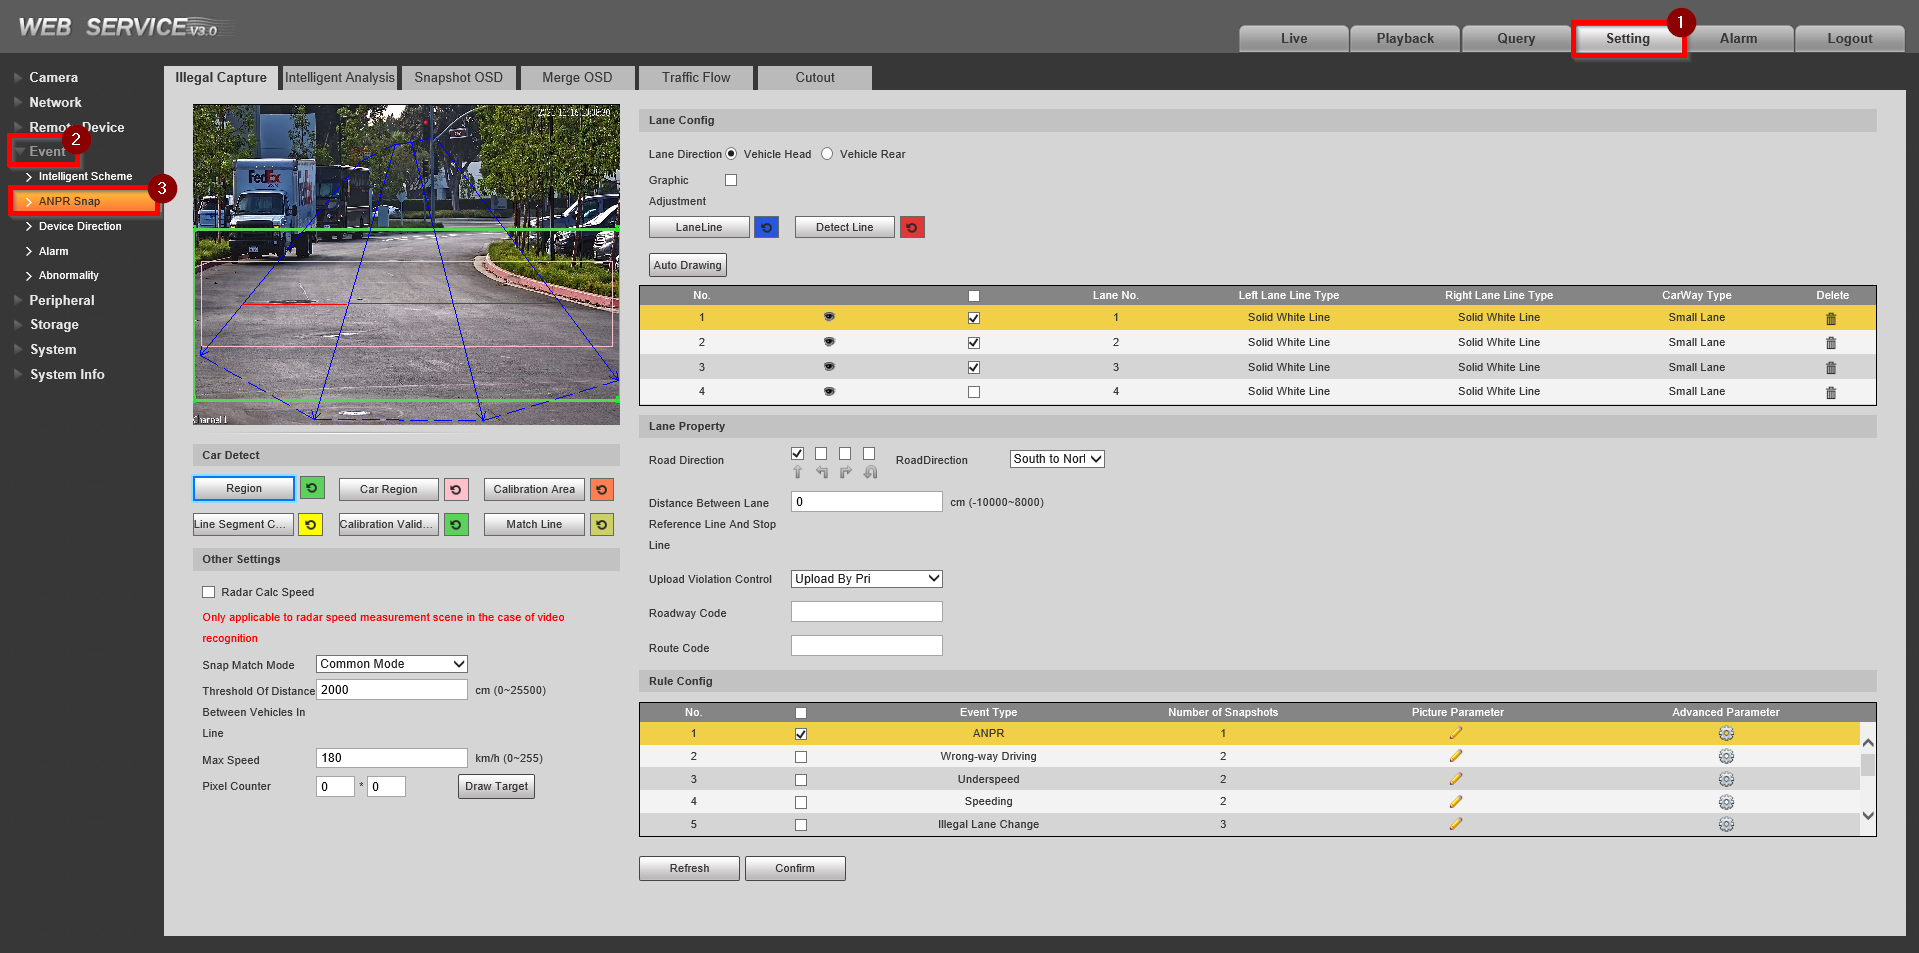Click the yellow reset icon beside Line Segment
This screenshot has height=953, width=1919.
click(310, 525)
